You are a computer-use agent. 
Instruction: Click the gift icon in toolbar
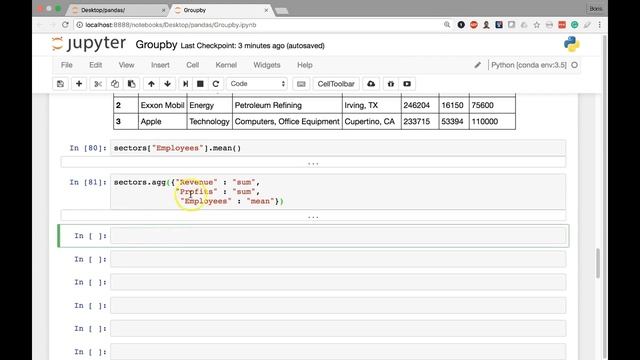coord(391,84)
